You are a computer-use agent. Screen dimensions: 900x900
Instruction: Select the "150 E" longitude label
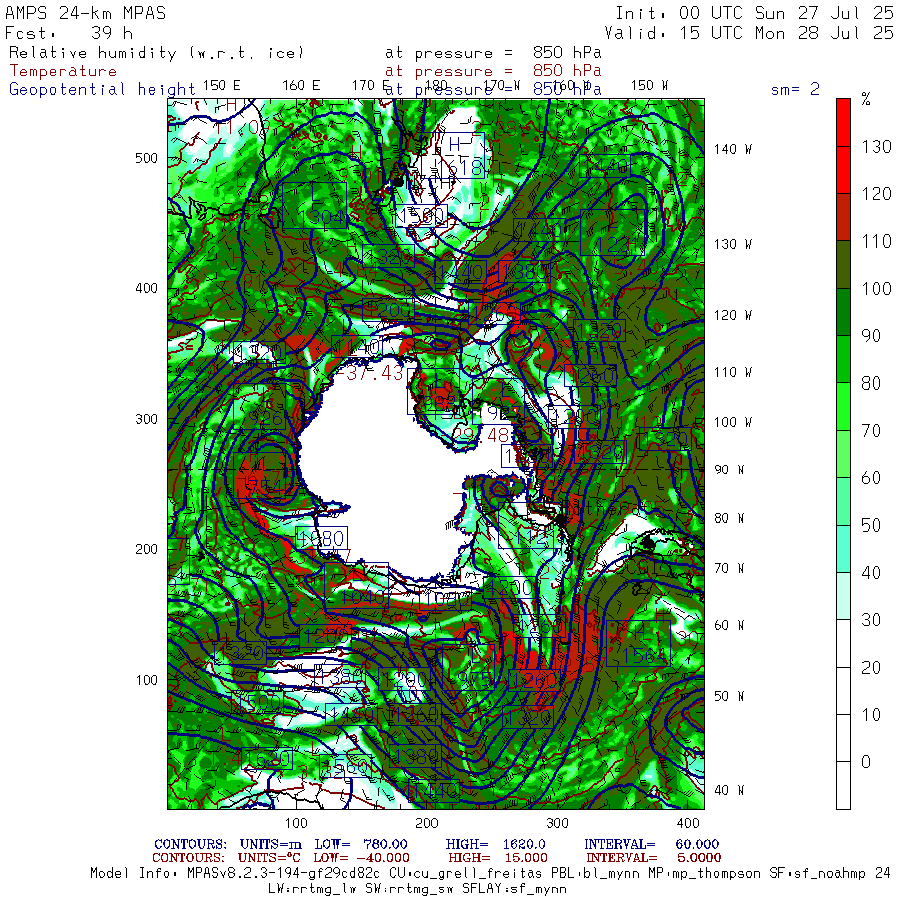click(222, 86)
